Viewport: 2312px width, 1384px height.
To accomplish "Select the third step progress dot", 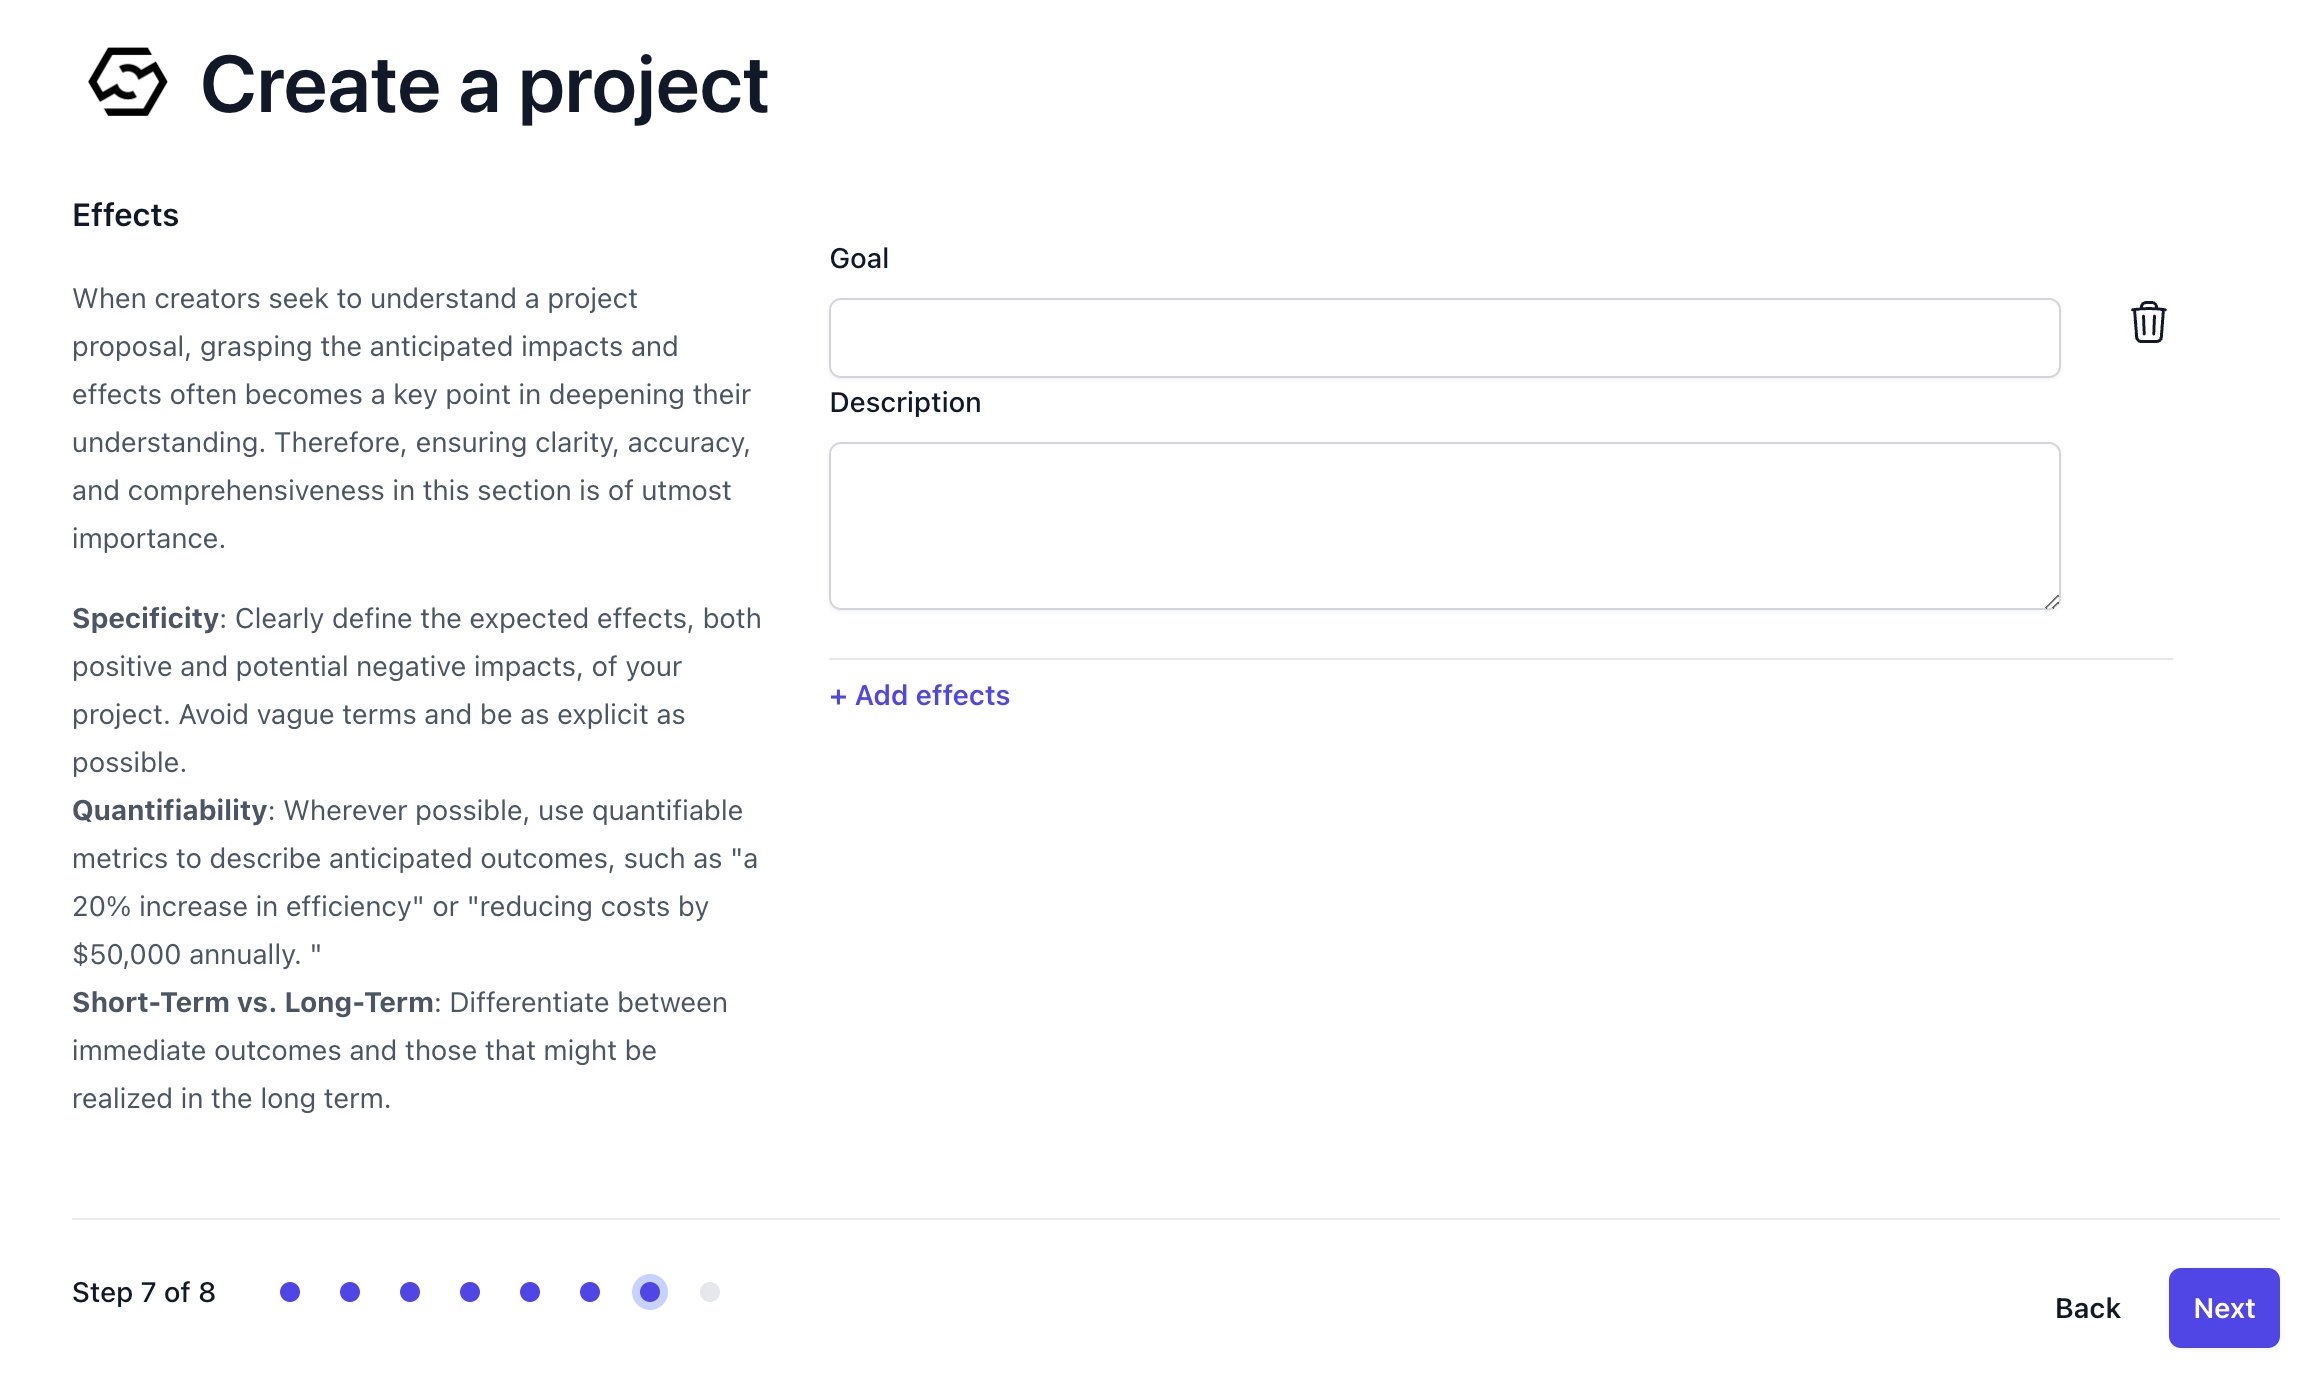I will [410, 1292].
